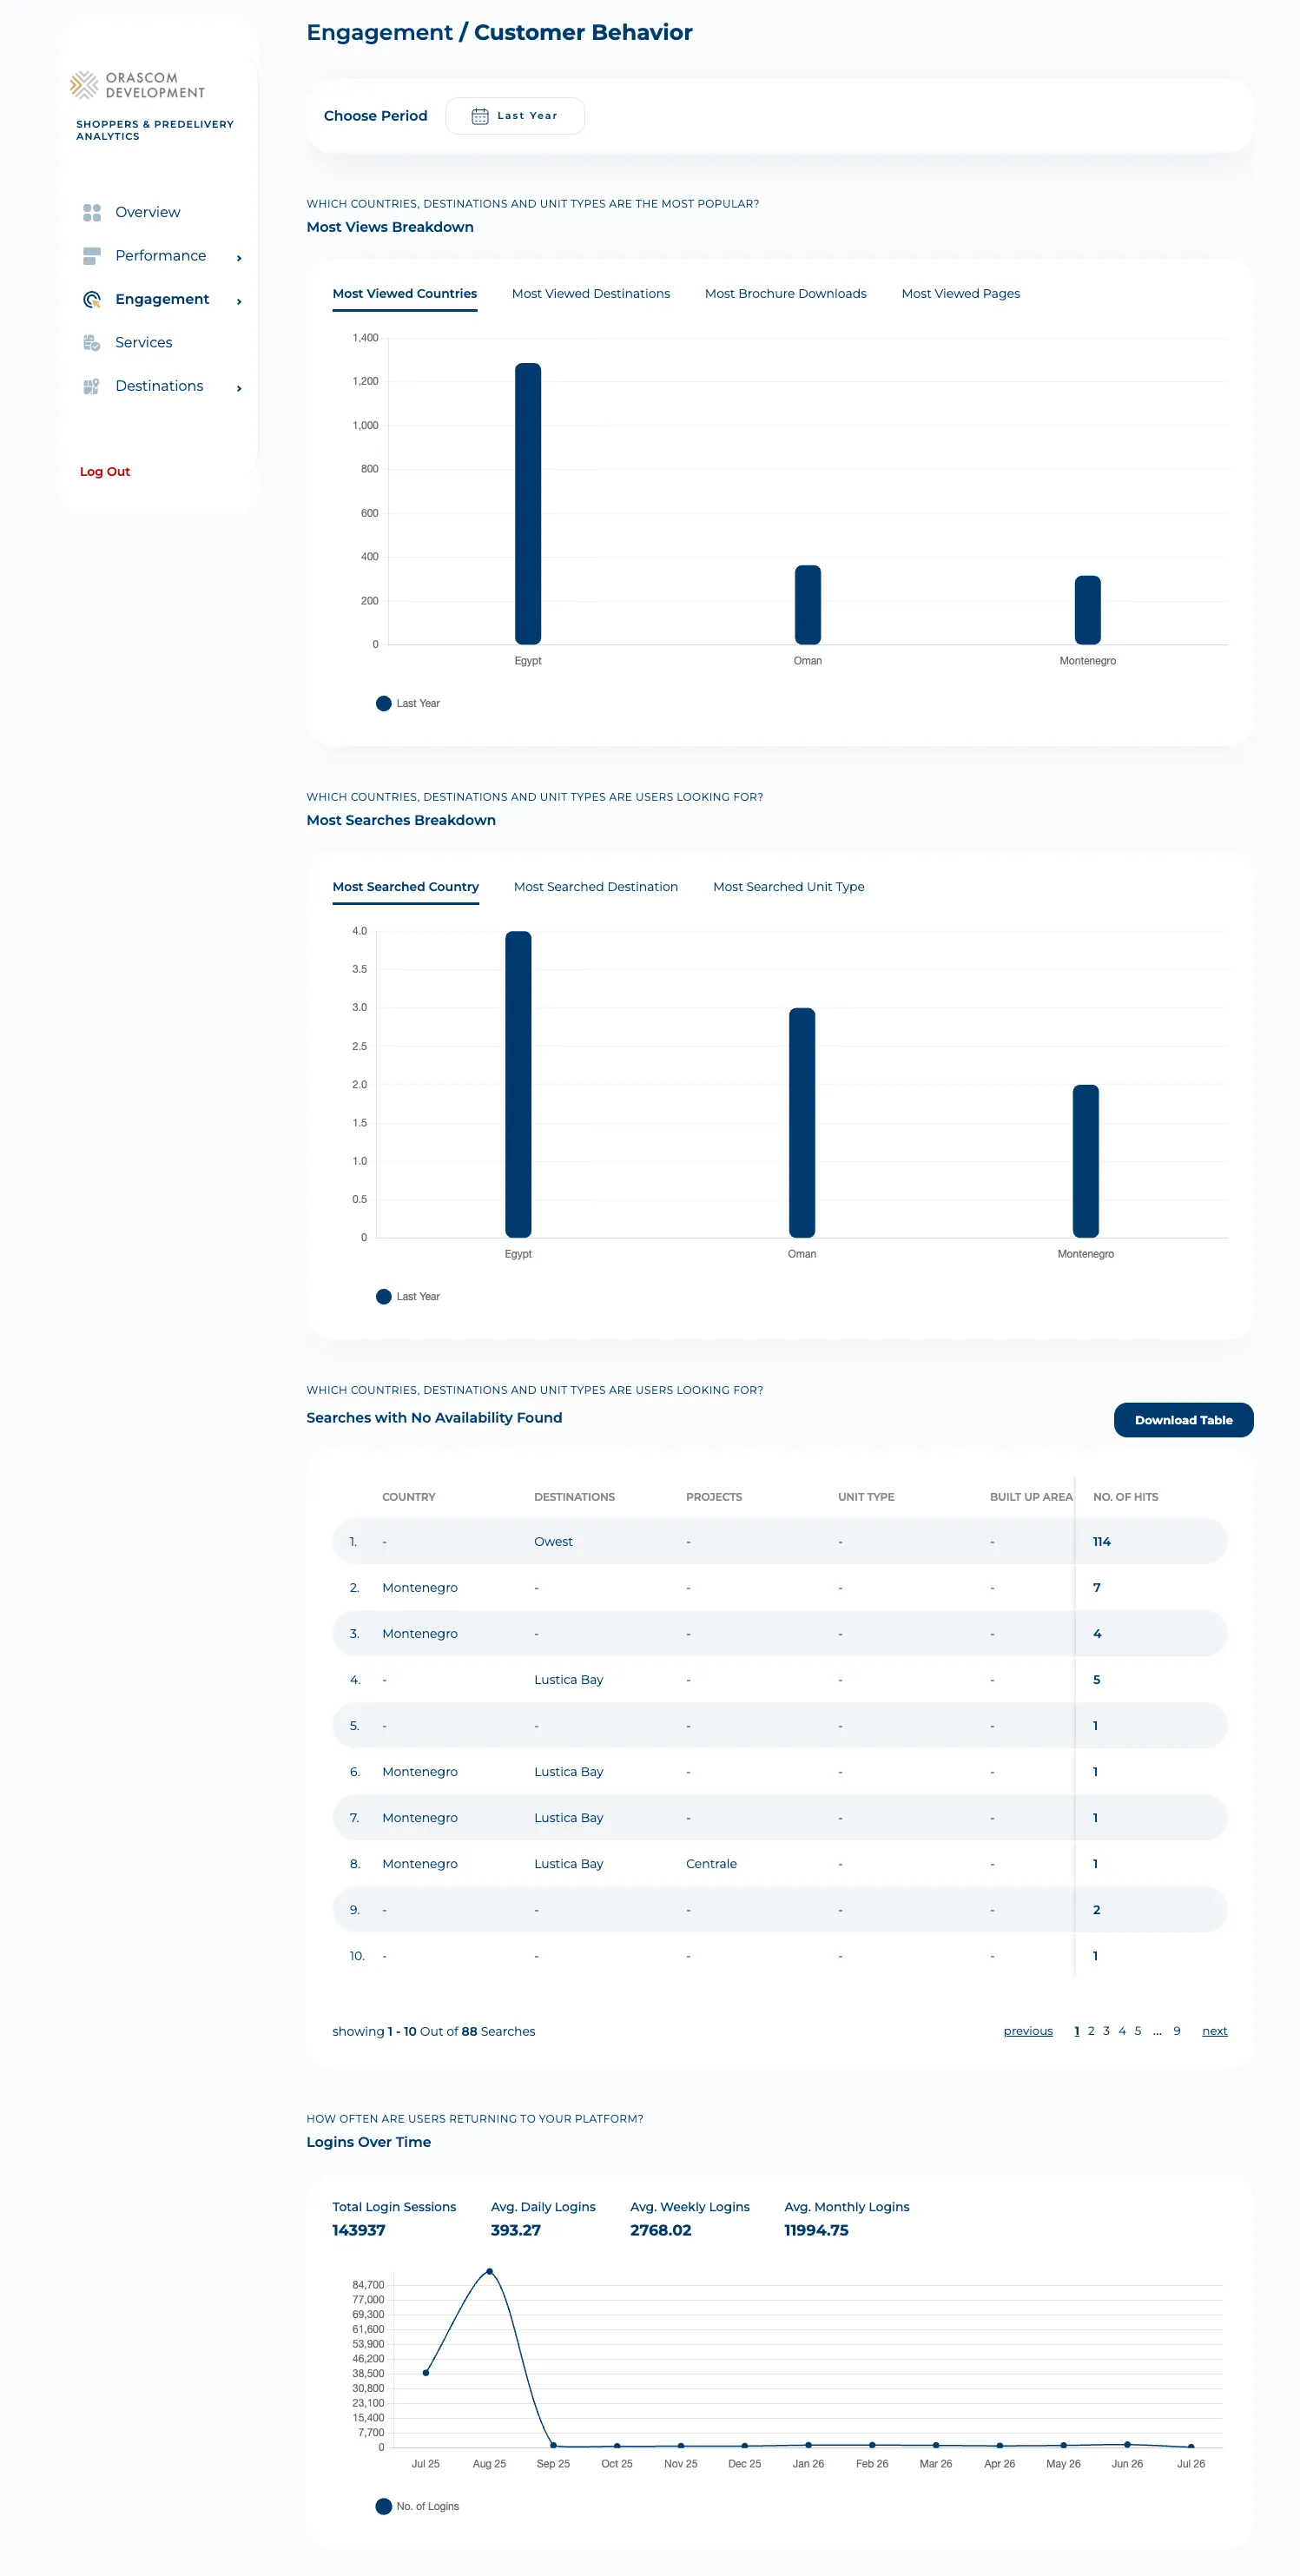Open Most Brochure Downloads tab
Image resolution: width=1300 pixels, height=2576 pixels.
pos(786,294)
